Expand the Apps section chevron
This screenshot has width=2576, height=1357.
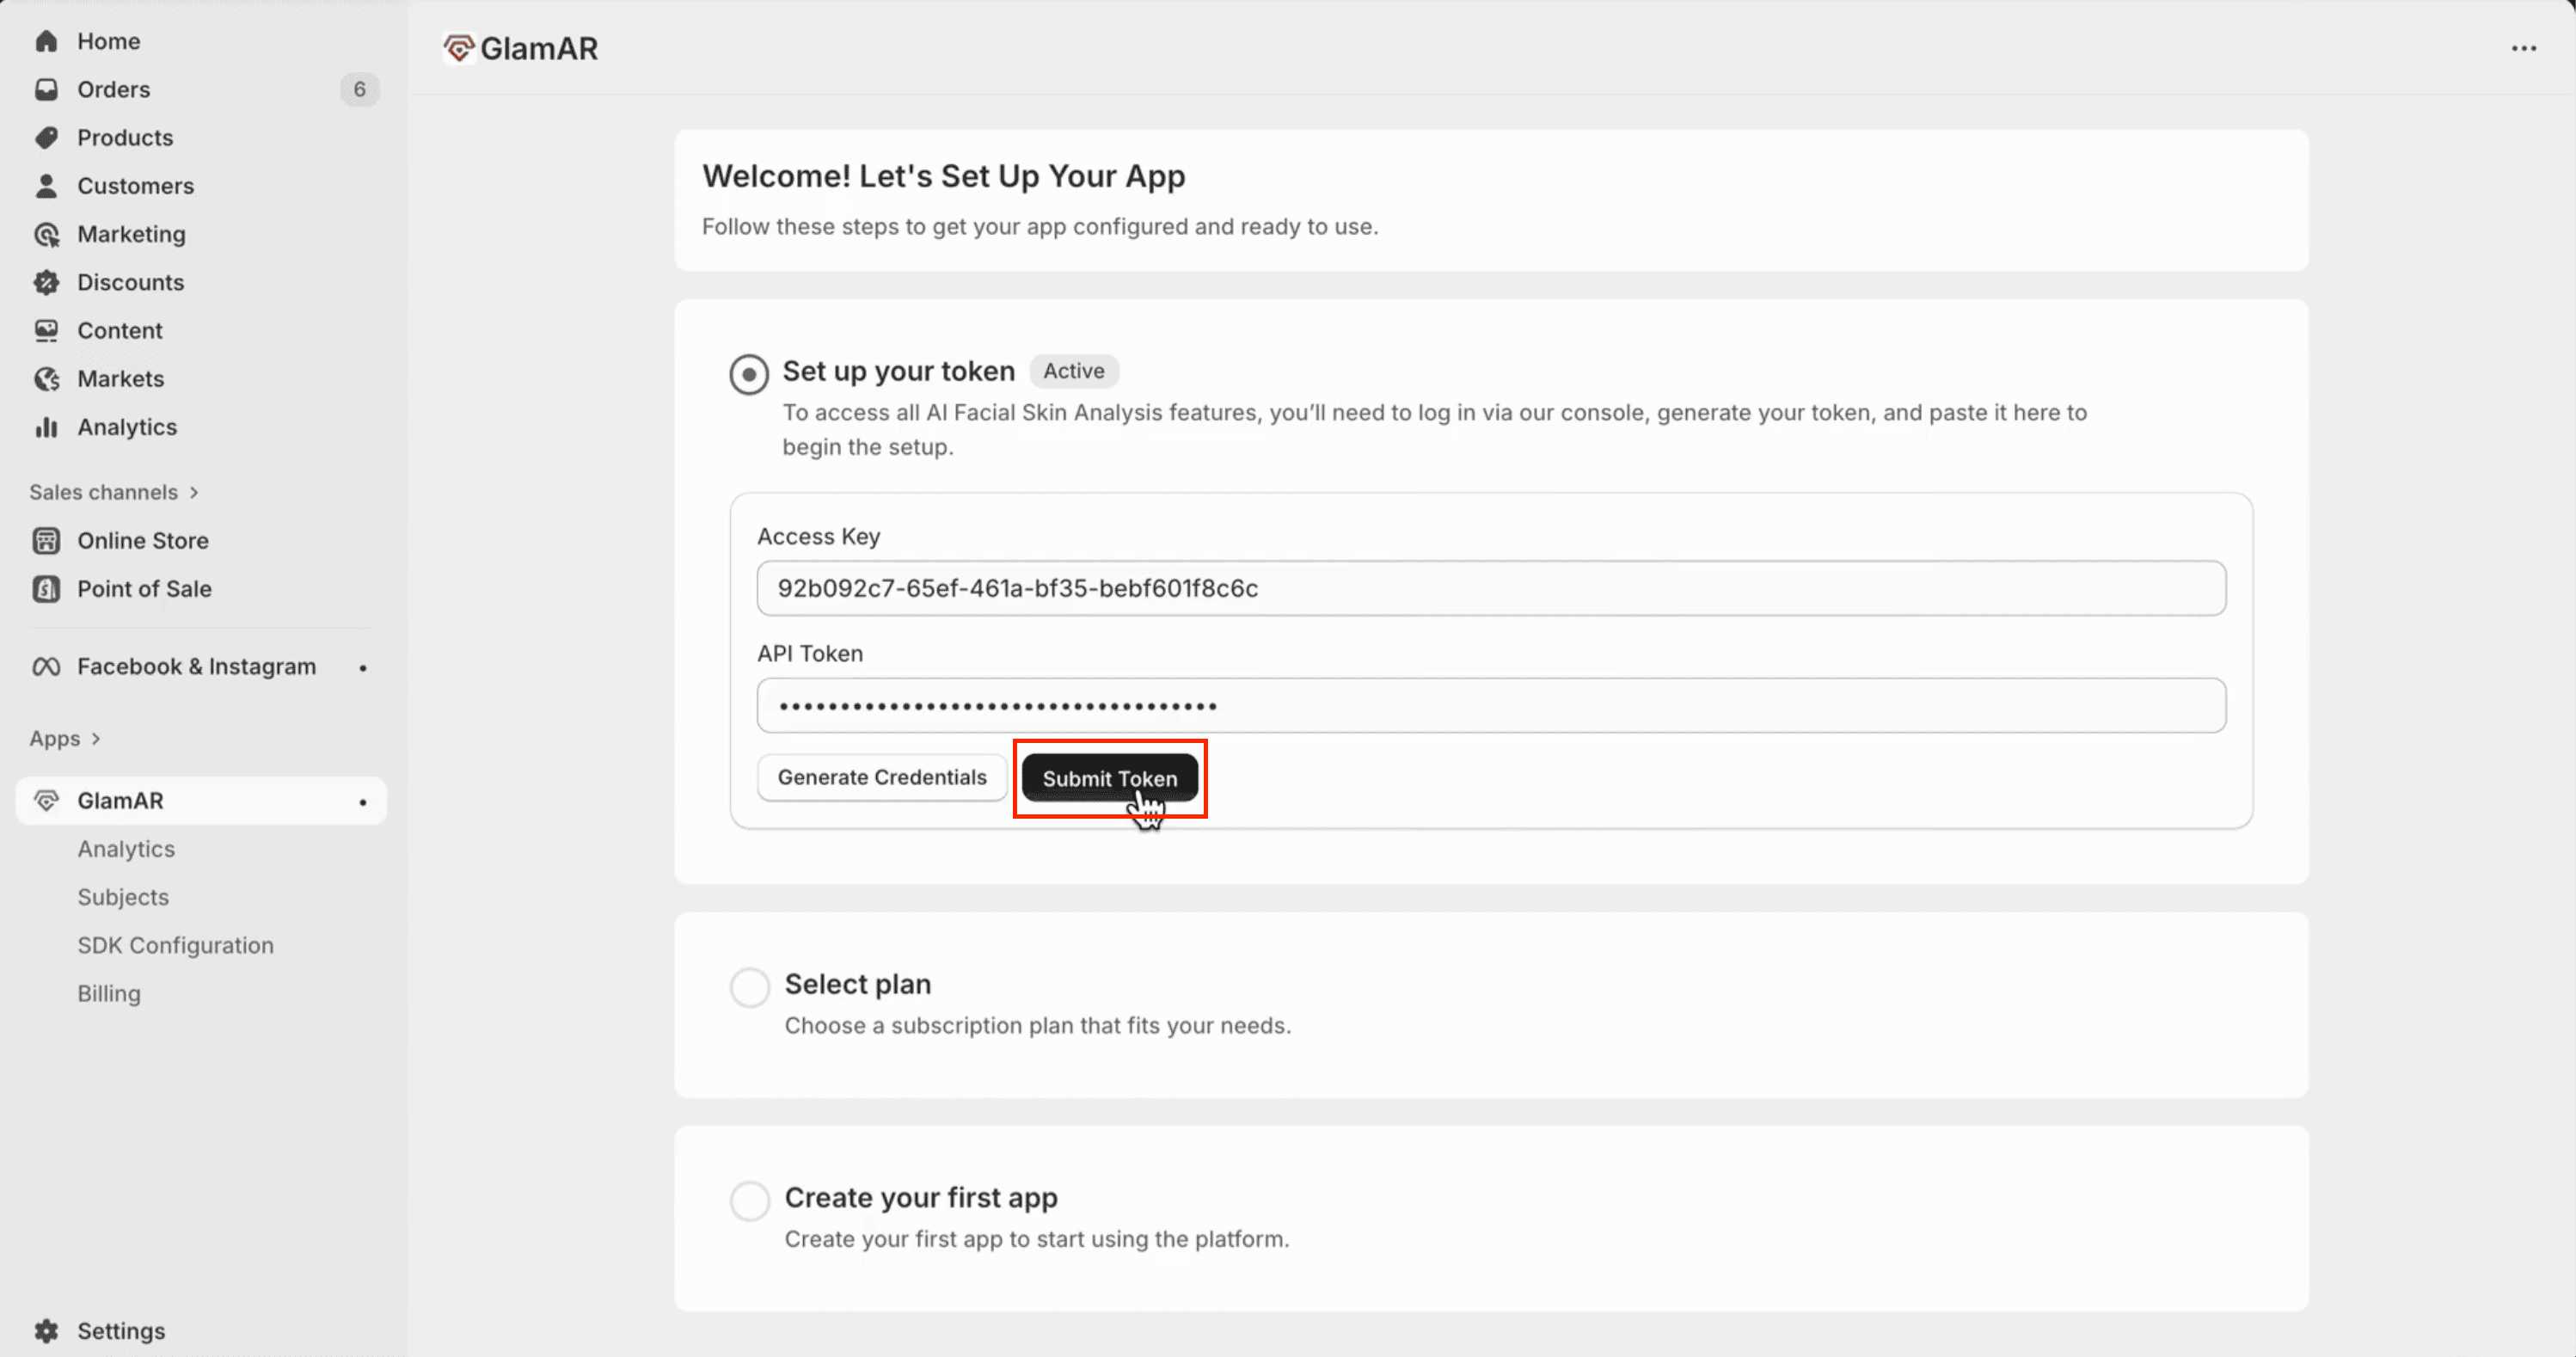(x=96, y=739)
